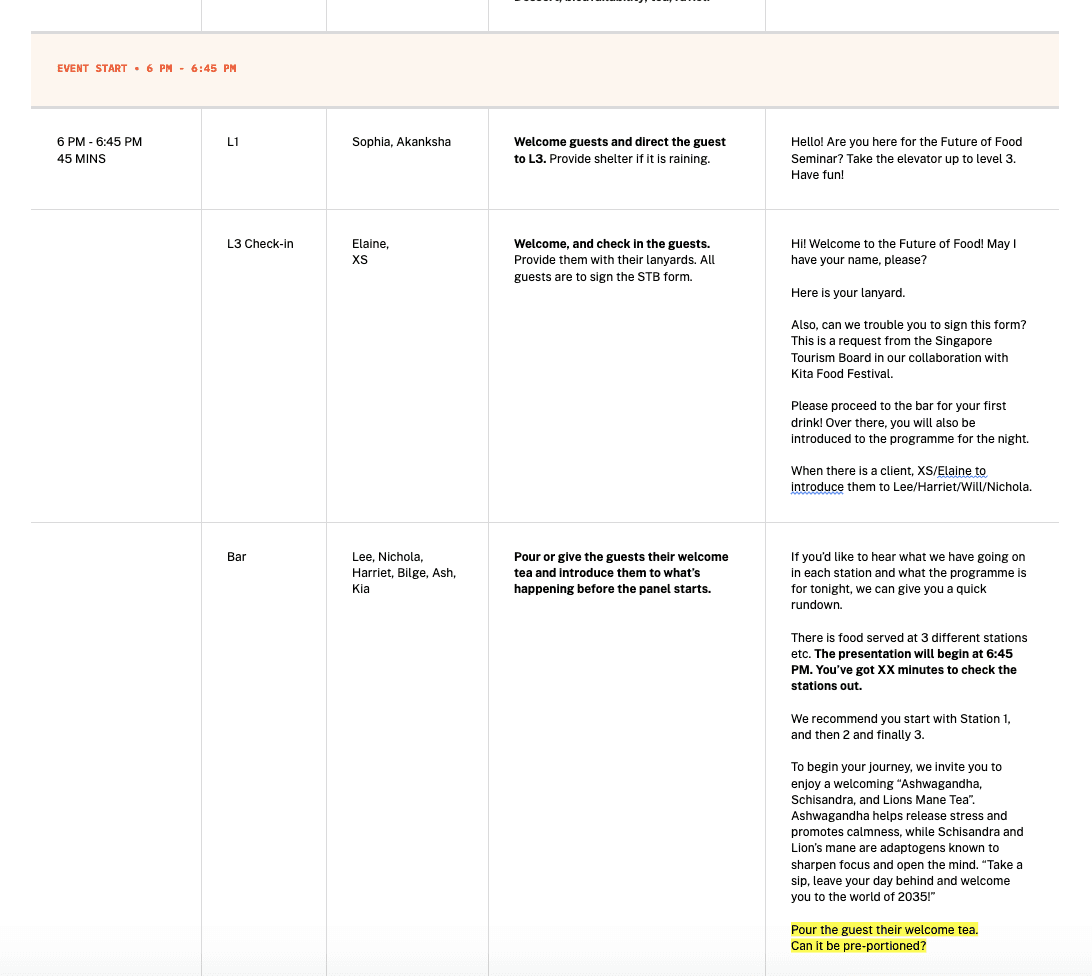This screenshot has width=1092, height=976.
Task: Click the 'Here is your lanyard.' line
Action: pyautogui.click(x=848, y=293)
